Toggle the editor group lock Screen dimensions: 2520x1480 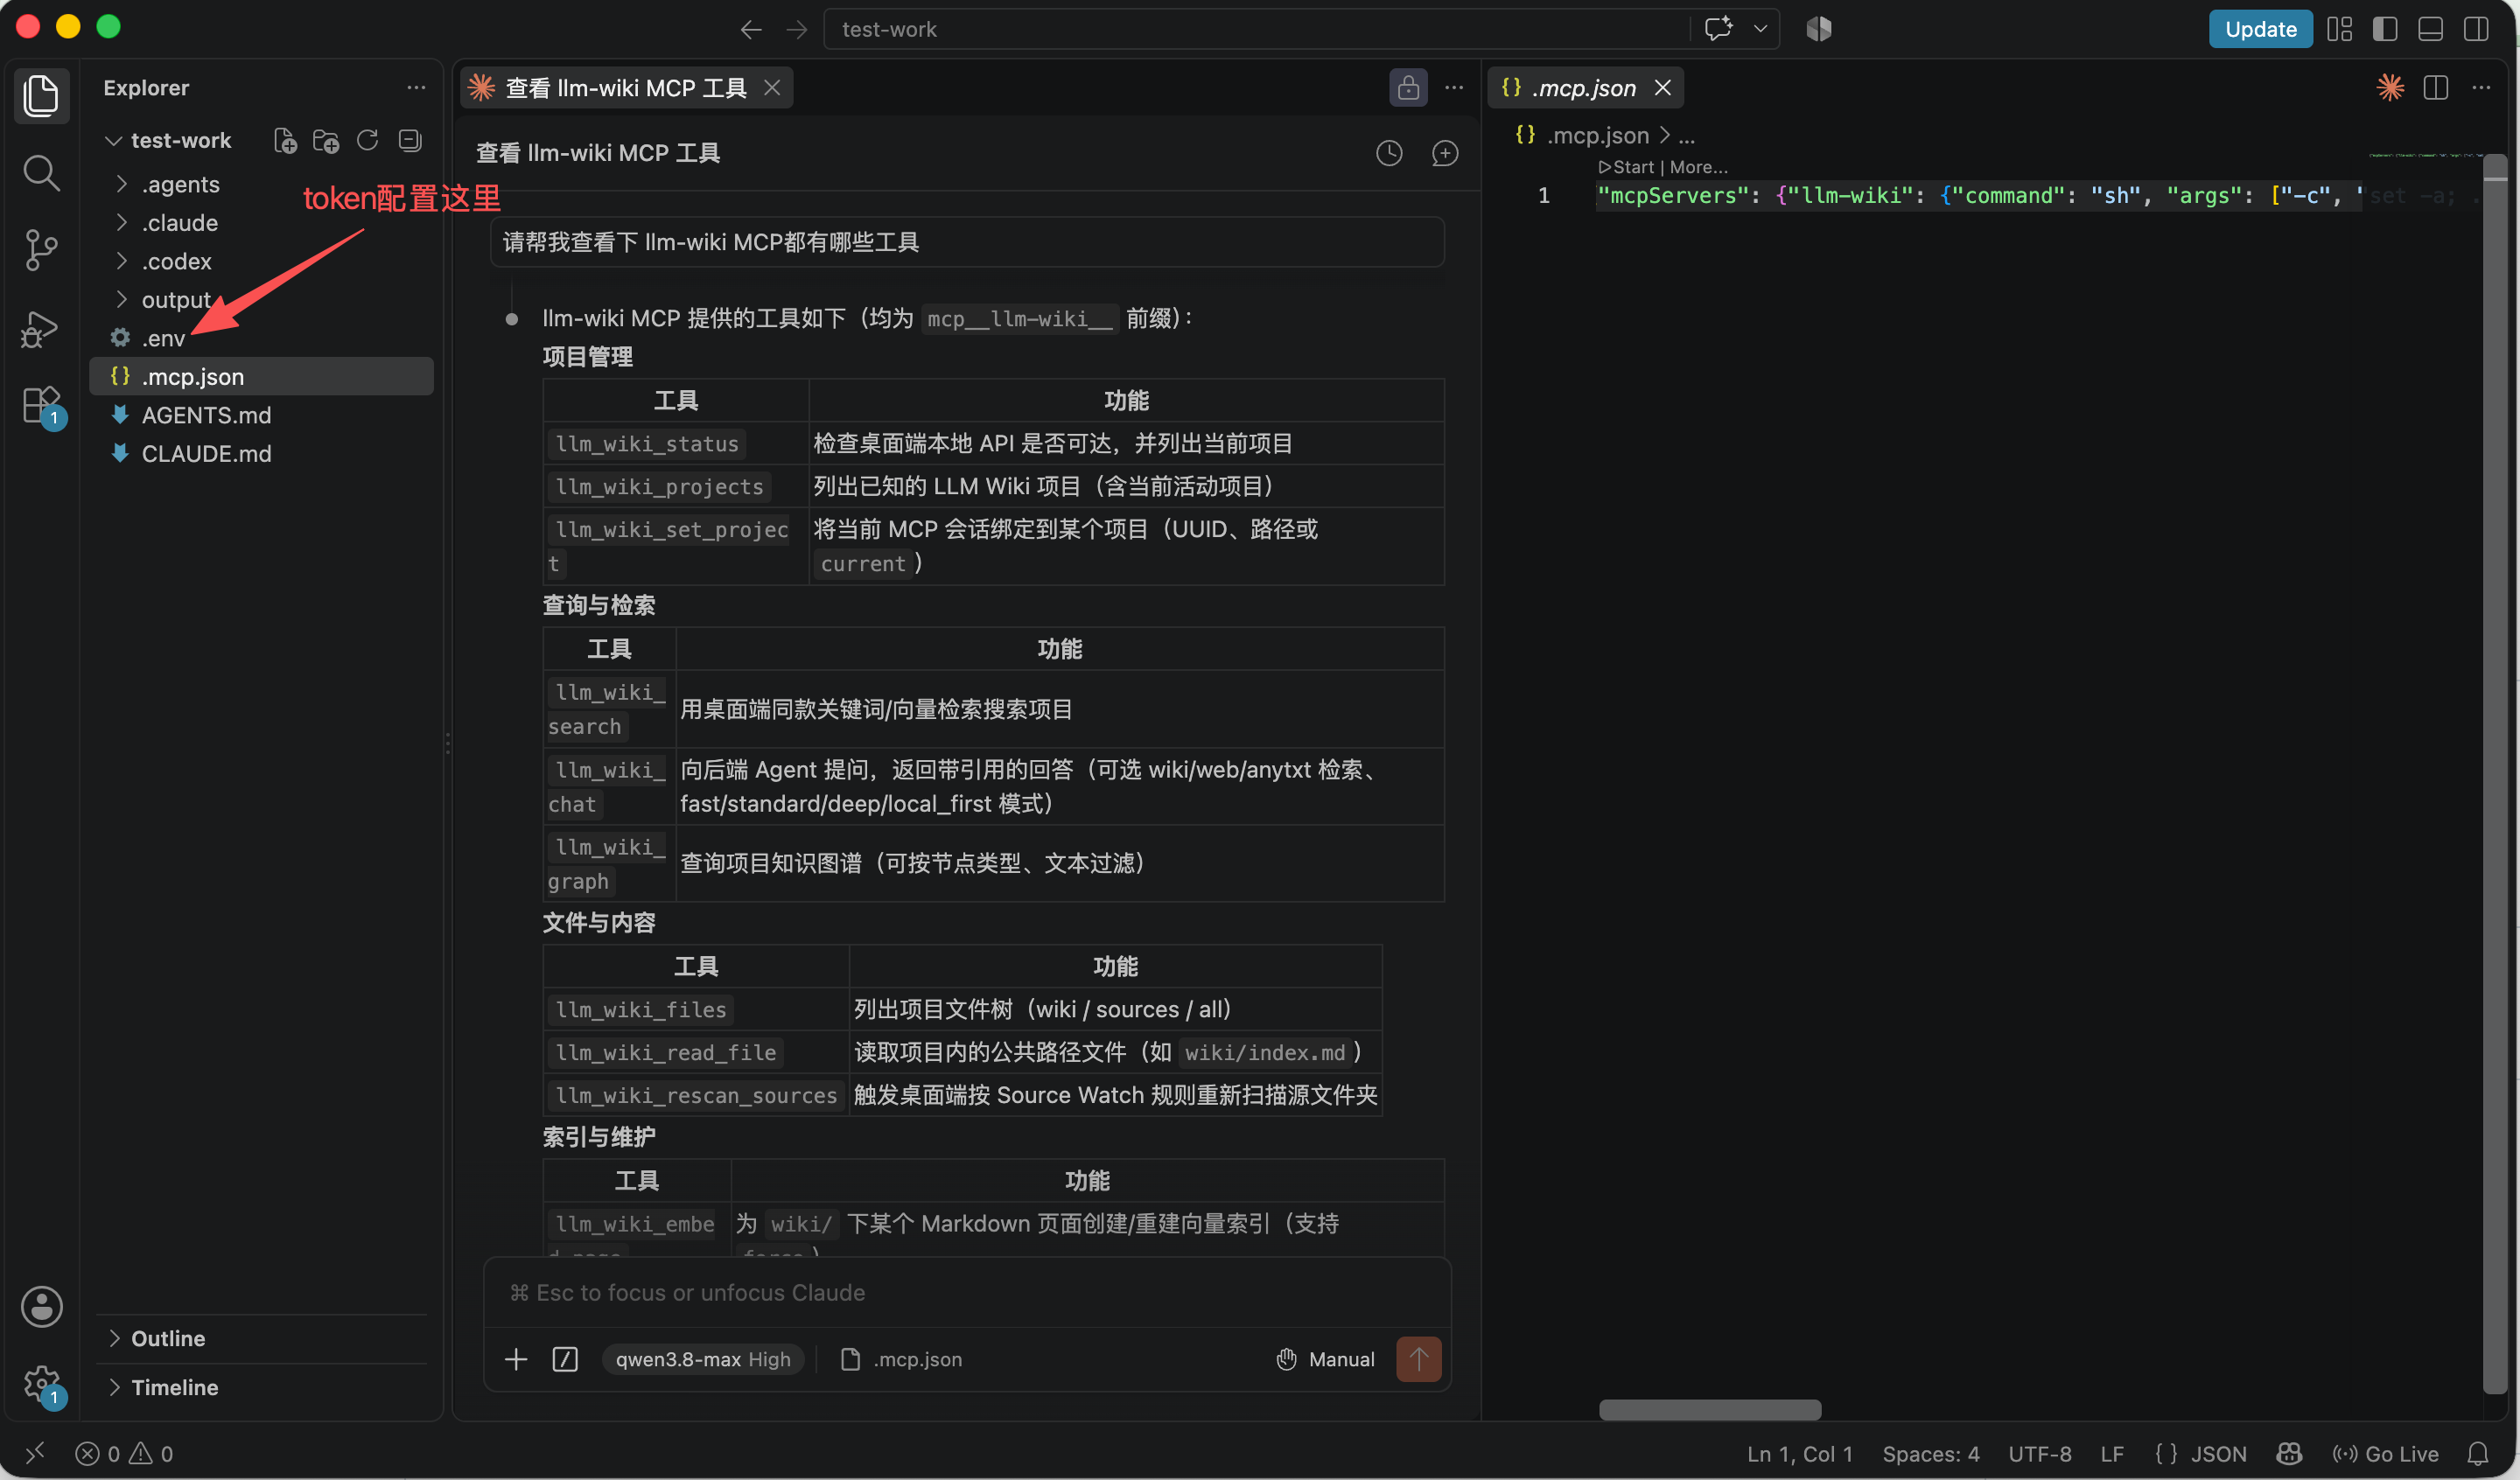pyautogui.click(x=1408, y=88)
